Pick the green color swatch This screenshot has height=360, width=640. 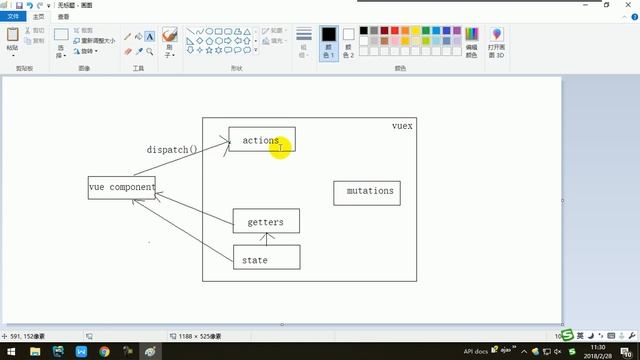pos(426,31)
